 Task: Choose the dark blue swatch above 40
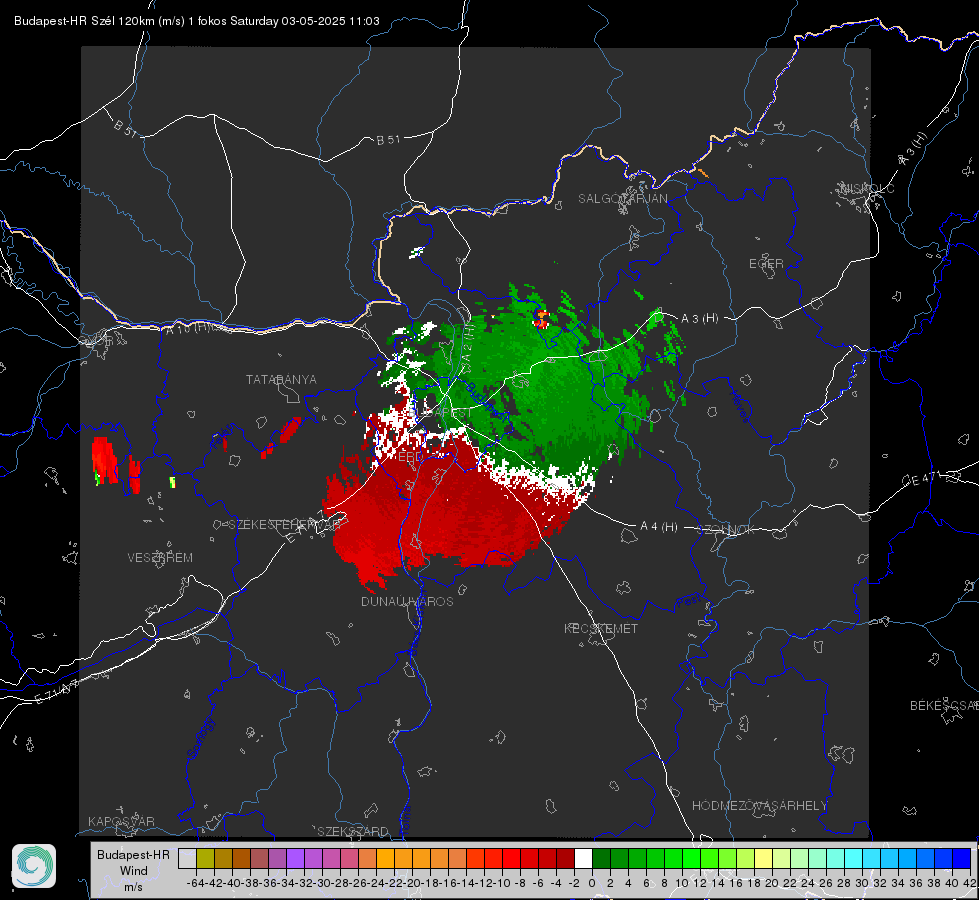pos(961,859)
